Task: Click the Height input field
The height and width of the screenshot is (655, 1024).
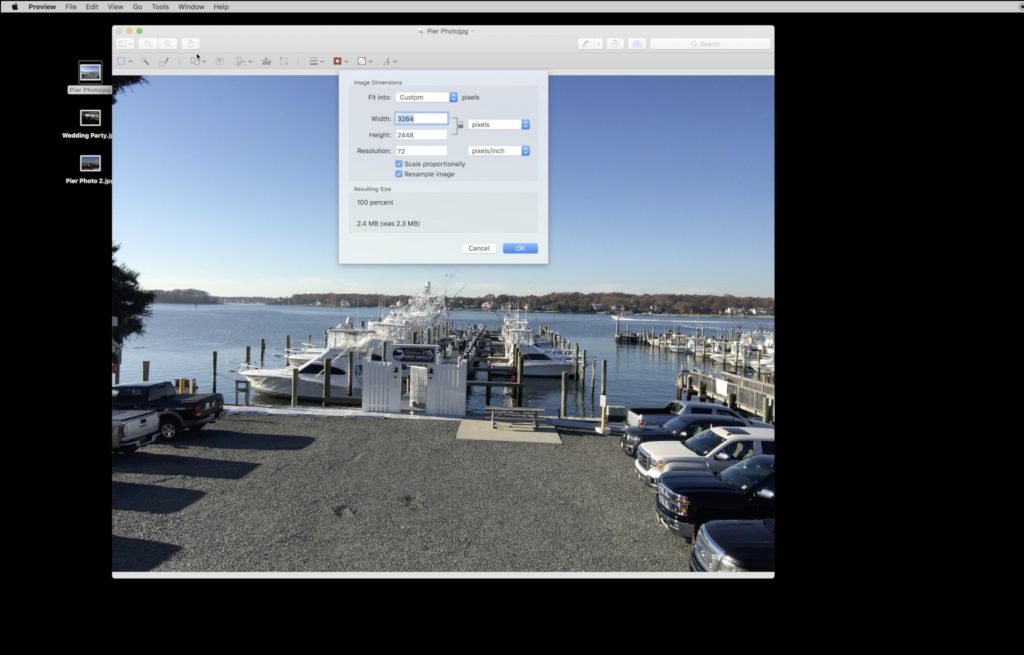Action: point(421,135)
